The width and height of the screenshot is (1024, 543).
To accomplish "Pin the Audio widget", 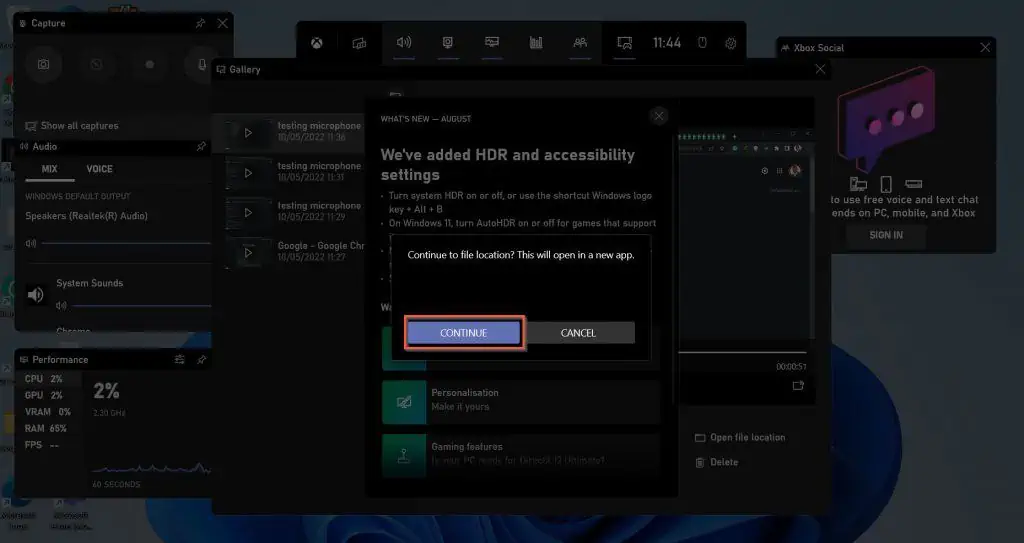I will [x=201, y=146].
